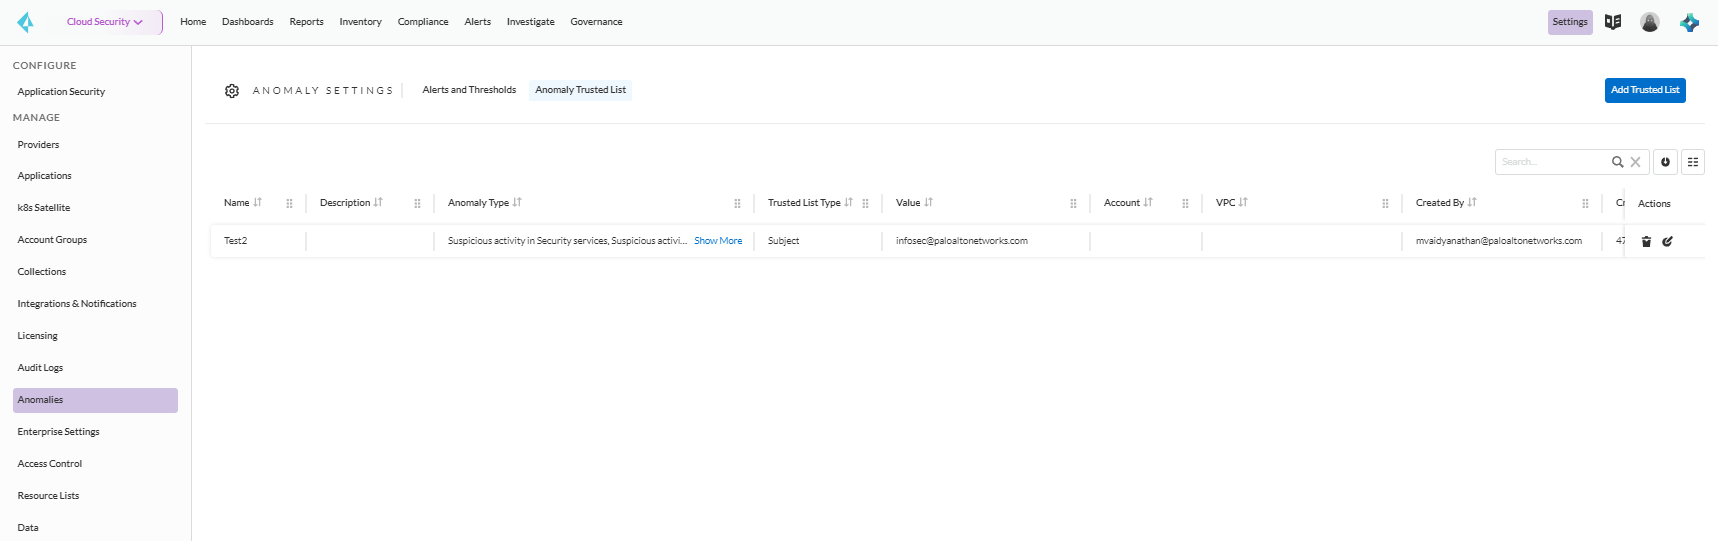Open the Reports menu

point(307,22)
